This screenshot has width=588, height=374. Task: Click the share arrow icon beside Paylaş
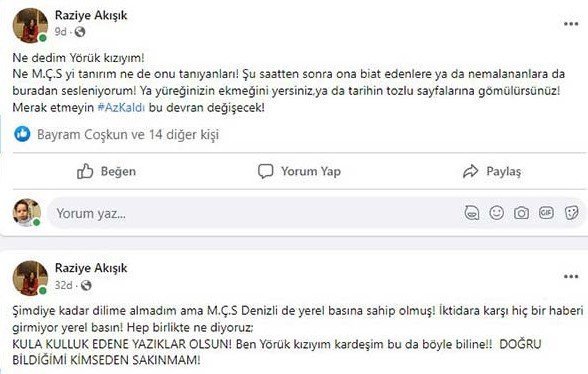point(470,171)
